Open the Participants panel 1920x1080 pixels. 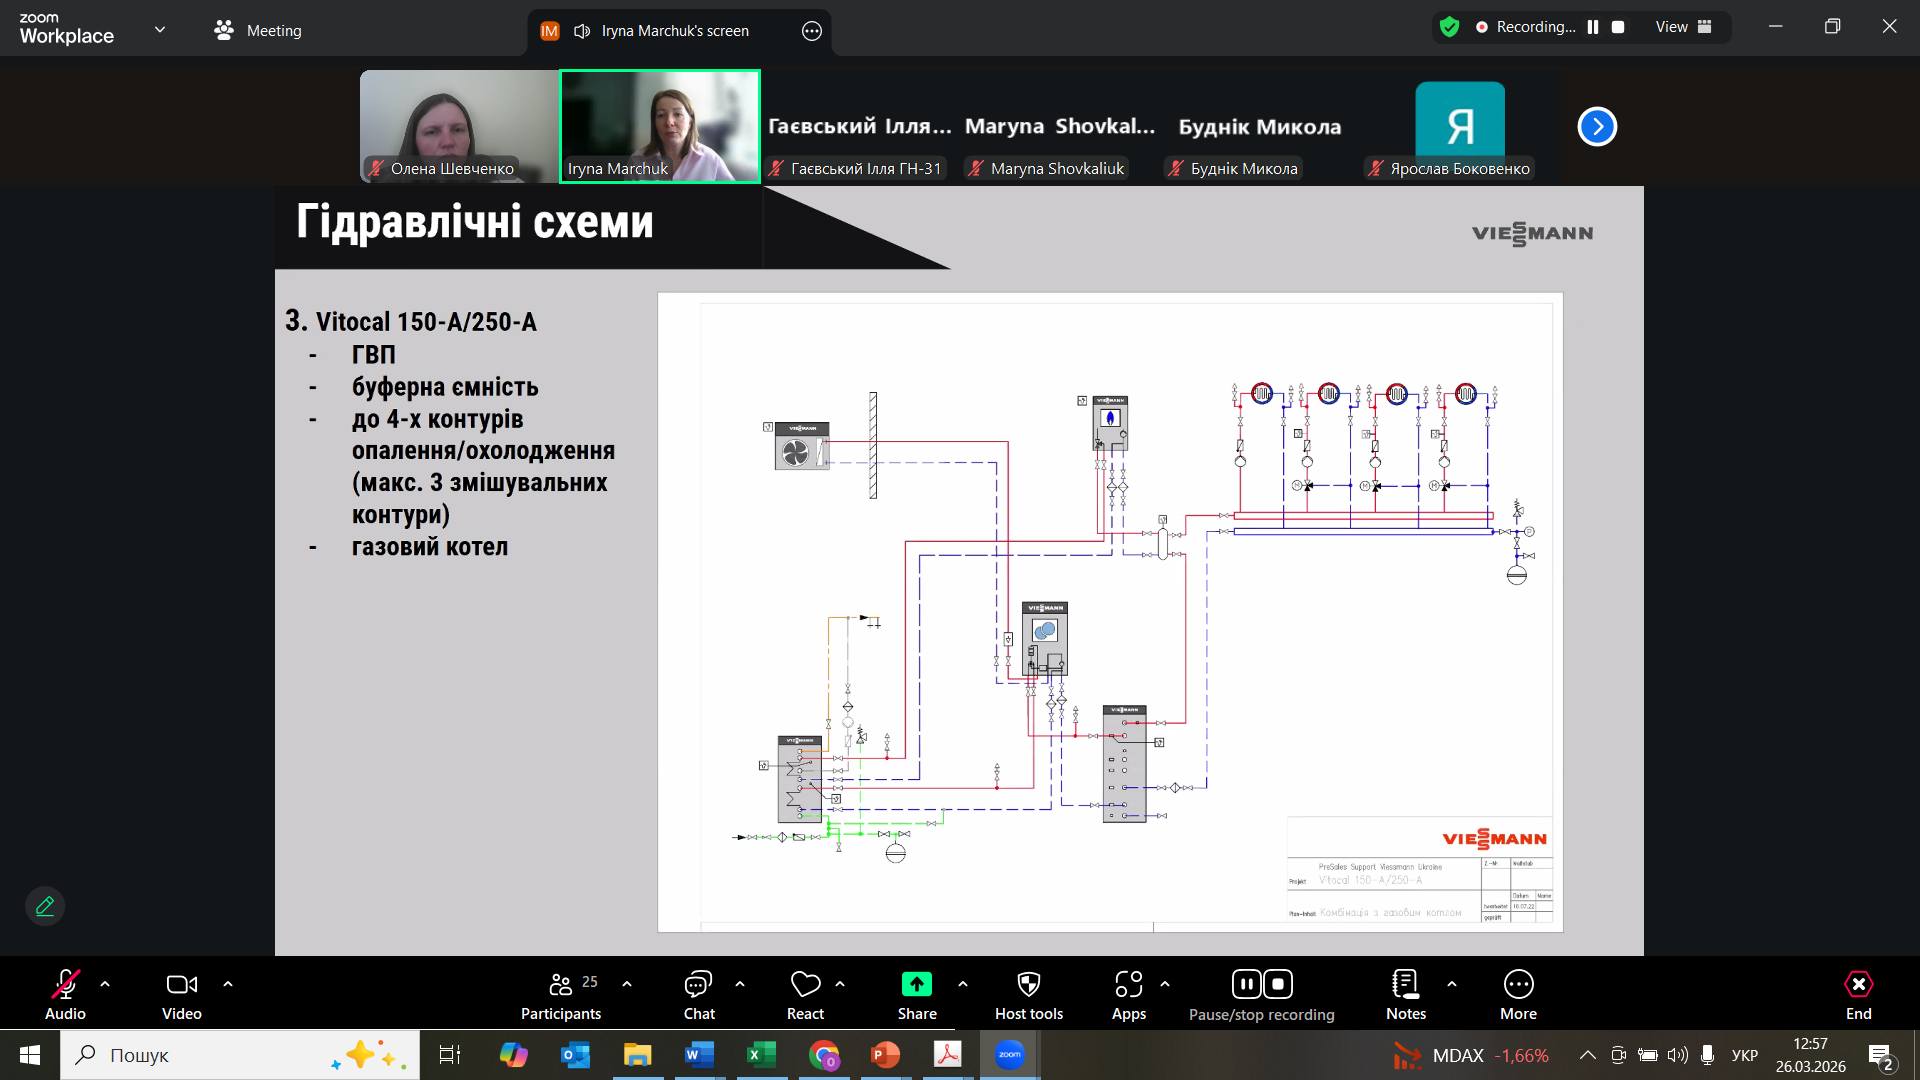tap(560, 985)
